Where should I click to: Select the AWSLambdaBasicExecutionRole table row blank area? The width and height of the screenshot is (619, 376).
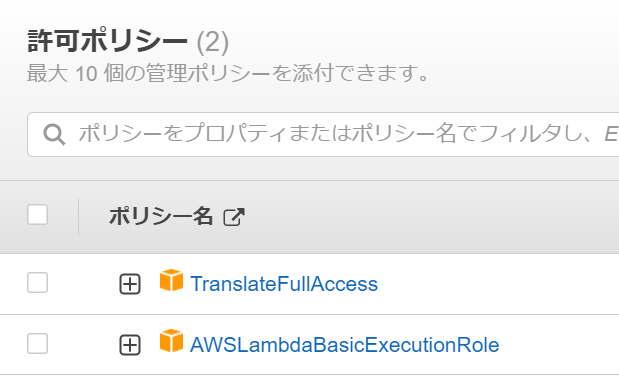(x=561, y=345)
